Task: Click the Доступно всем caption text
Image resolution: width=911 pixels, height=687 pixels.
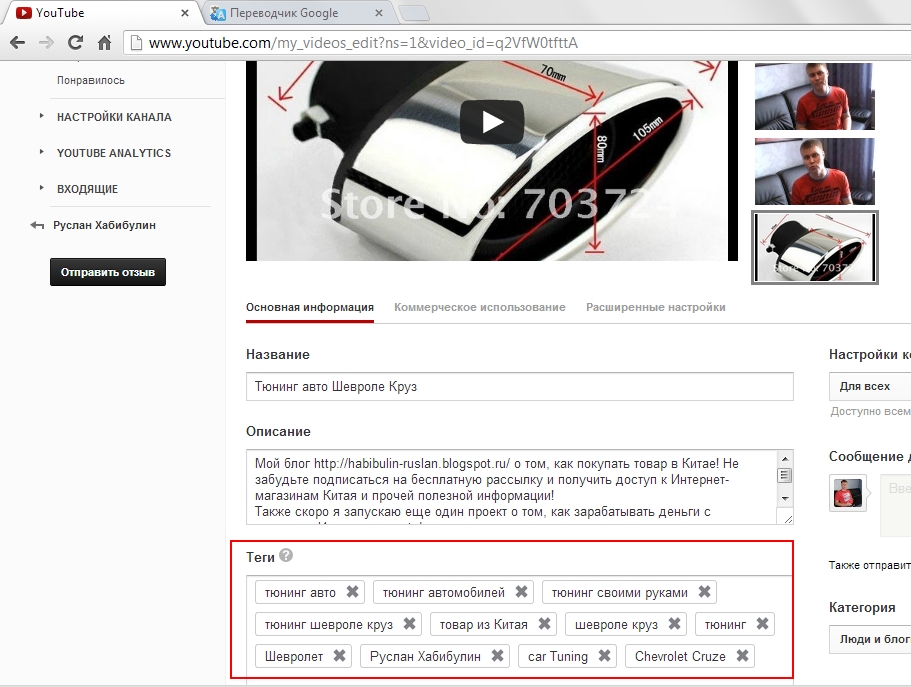Action: click(870, 412)
